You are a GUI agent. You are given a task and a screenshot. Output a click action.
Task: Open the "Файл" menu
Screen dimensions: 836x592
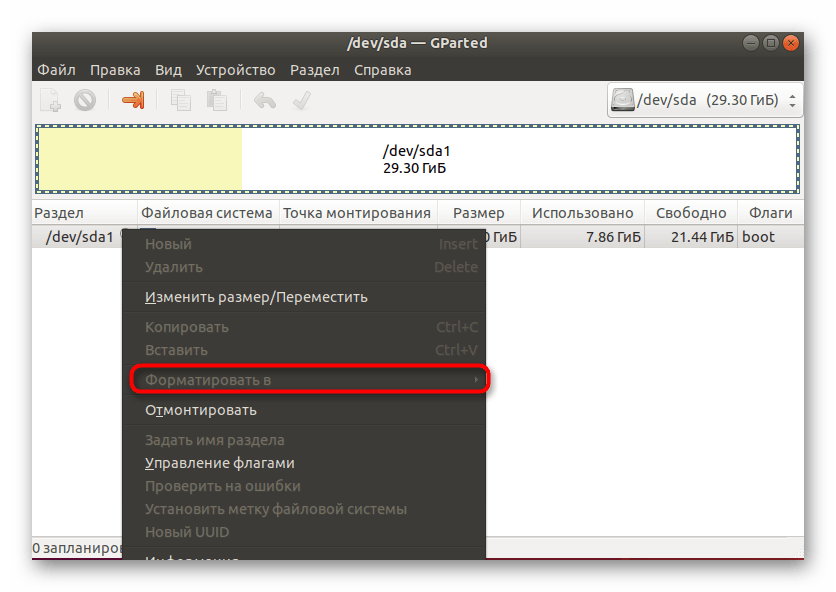pyautogui.click(x=57, y=70)
